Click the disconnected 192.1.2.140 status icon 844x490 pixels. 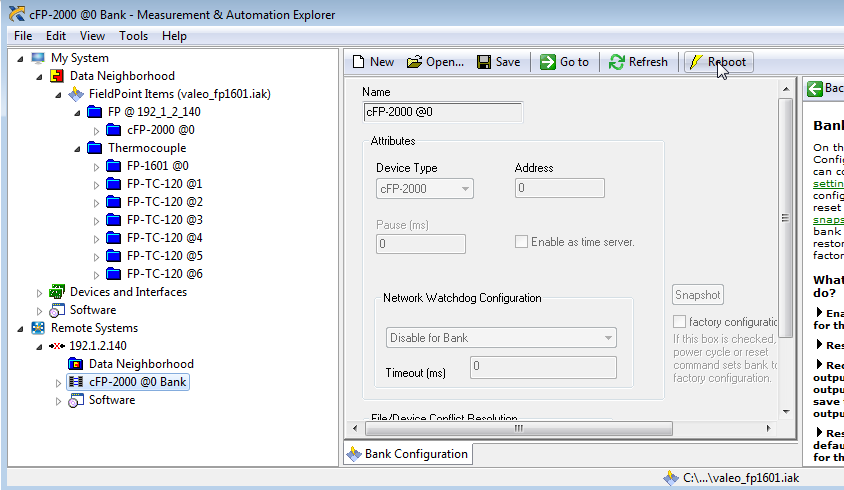(x=57, y=346)
